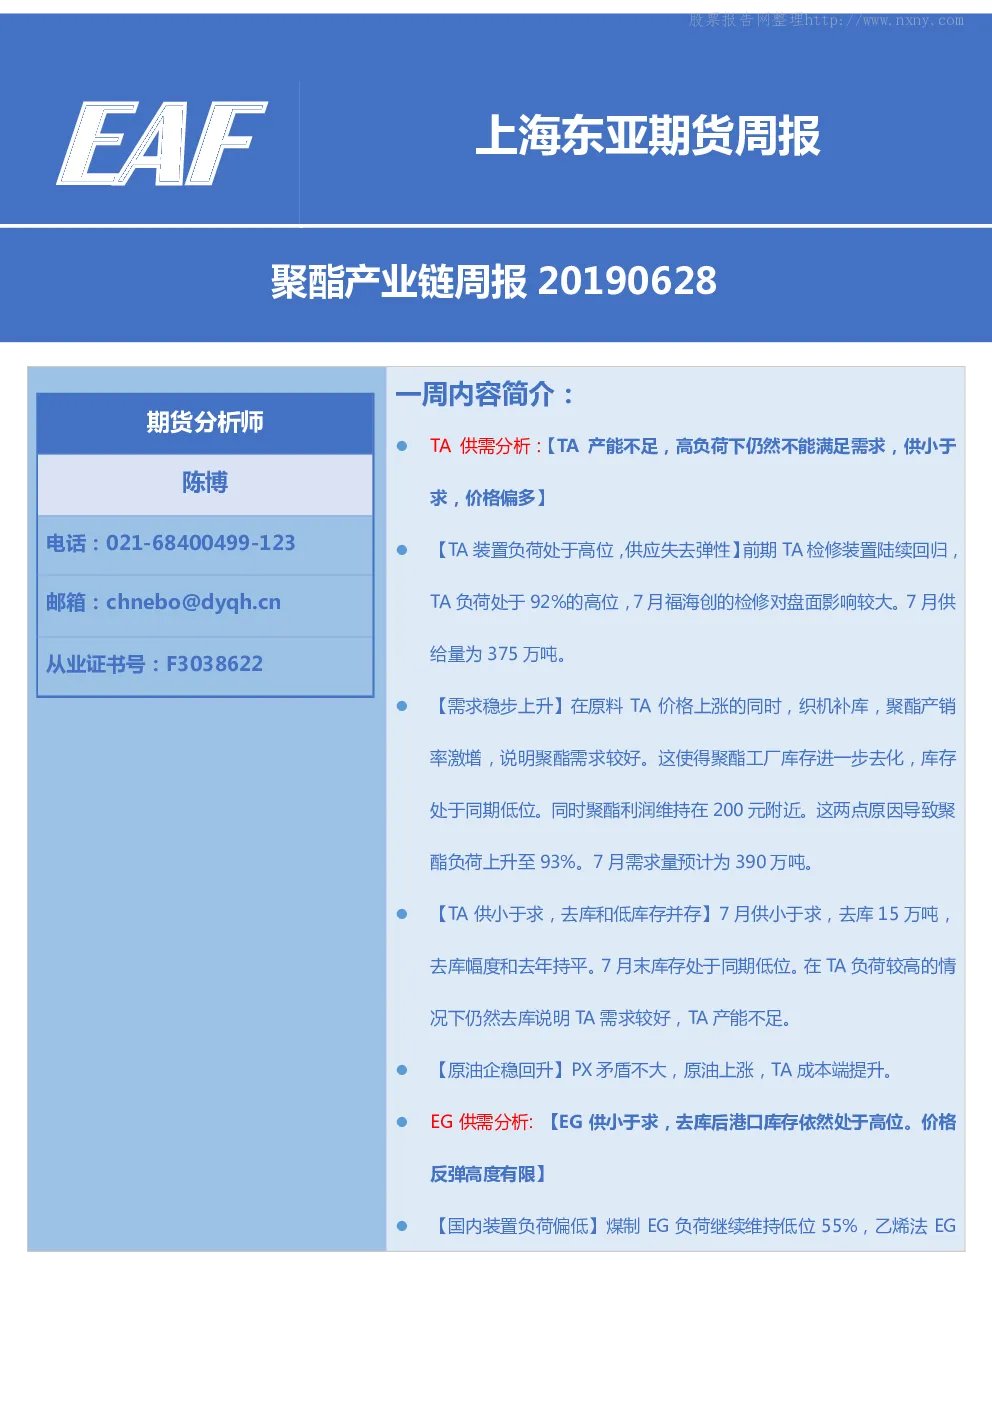Click the line 求，价格偏多】
This screenshot has height=1403, width=992.
(x=488, y=498)
